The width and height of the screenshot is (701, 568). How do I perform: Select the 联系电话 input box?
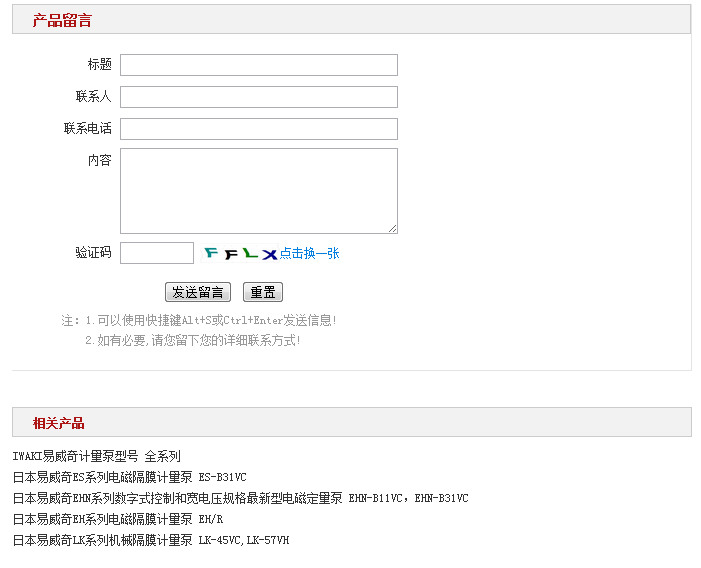pos(259,129)
